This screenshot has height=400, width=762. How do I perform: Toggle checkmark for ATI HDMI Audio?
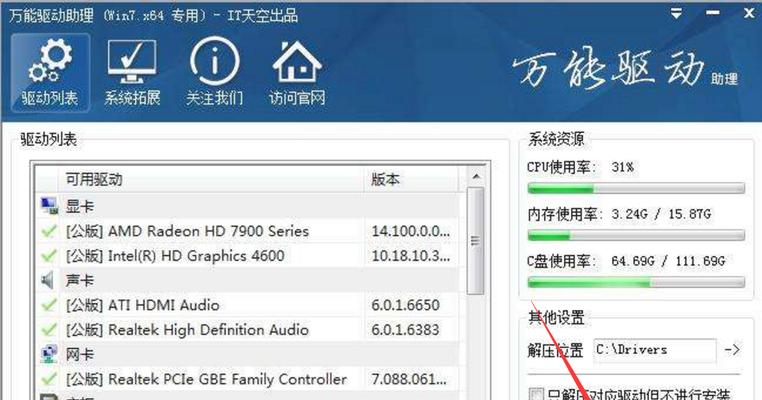(49, 305)
